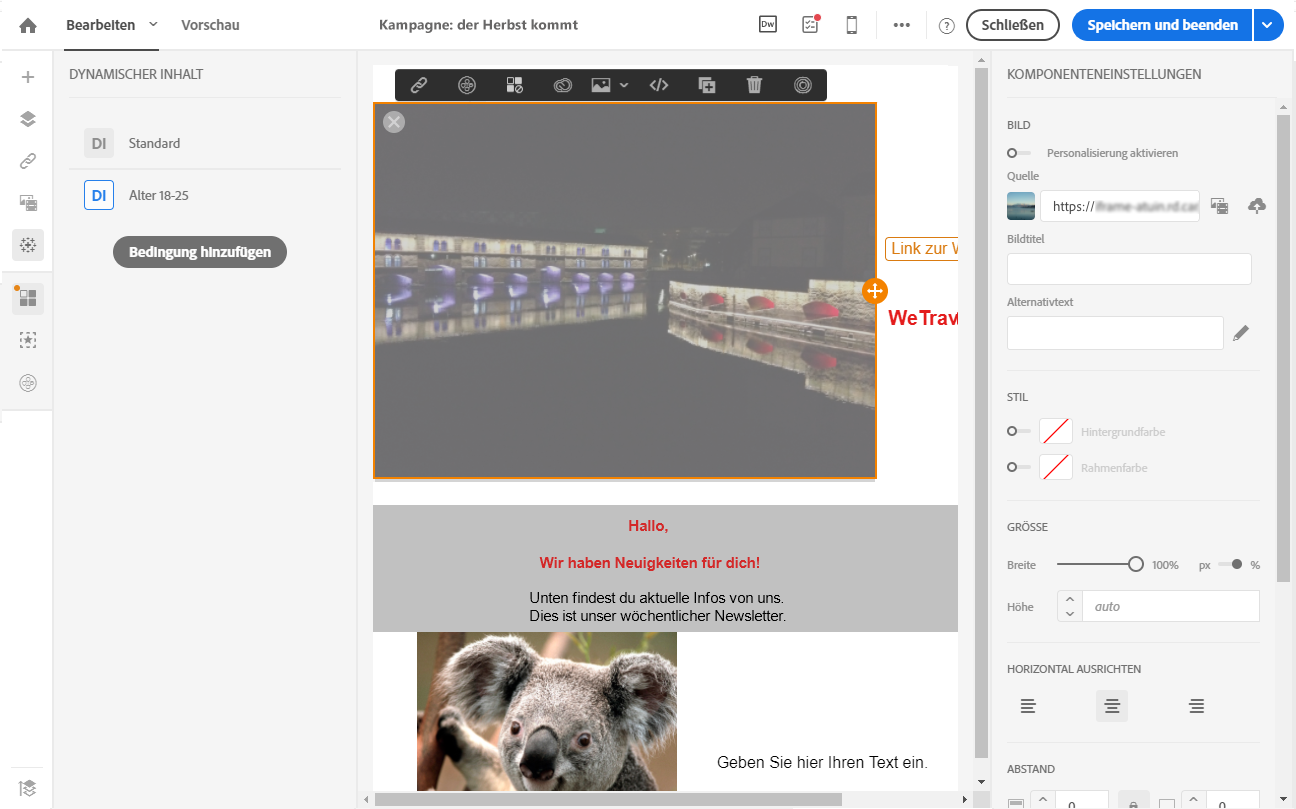The height and width of the screenshot is (809, 1296).
Task: Click the canvas horizontal scrollbar
Action: tap(608, 799)
